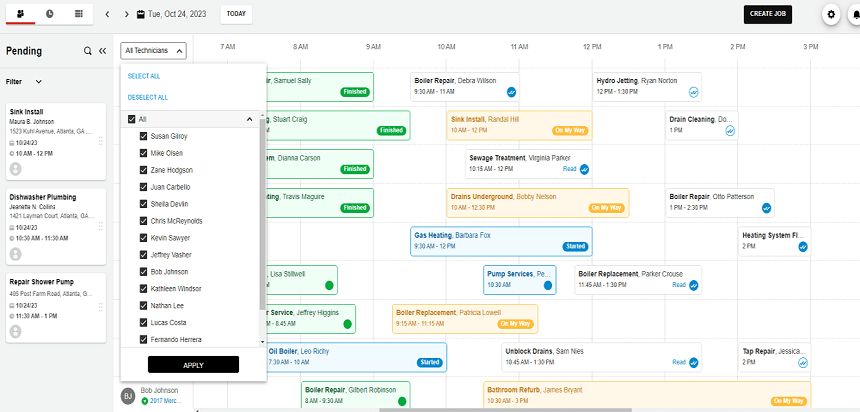This screenshot has height=412, width=860.
Task: Click unassigned avatar on Repair Shower Pump
Action: 15,331
